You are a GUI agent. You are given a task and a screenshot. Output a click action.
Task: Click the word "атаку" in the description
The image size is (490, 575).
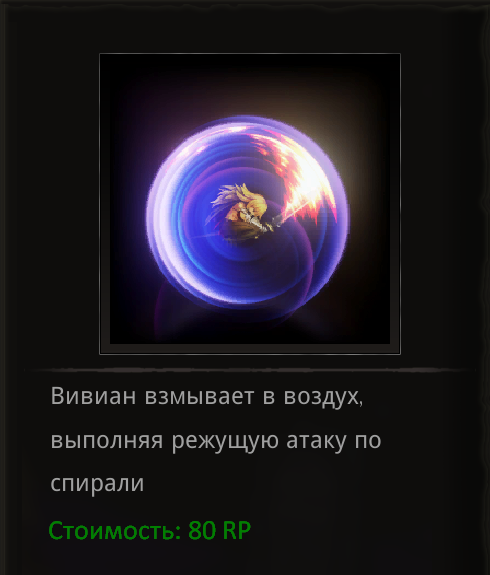316,441
